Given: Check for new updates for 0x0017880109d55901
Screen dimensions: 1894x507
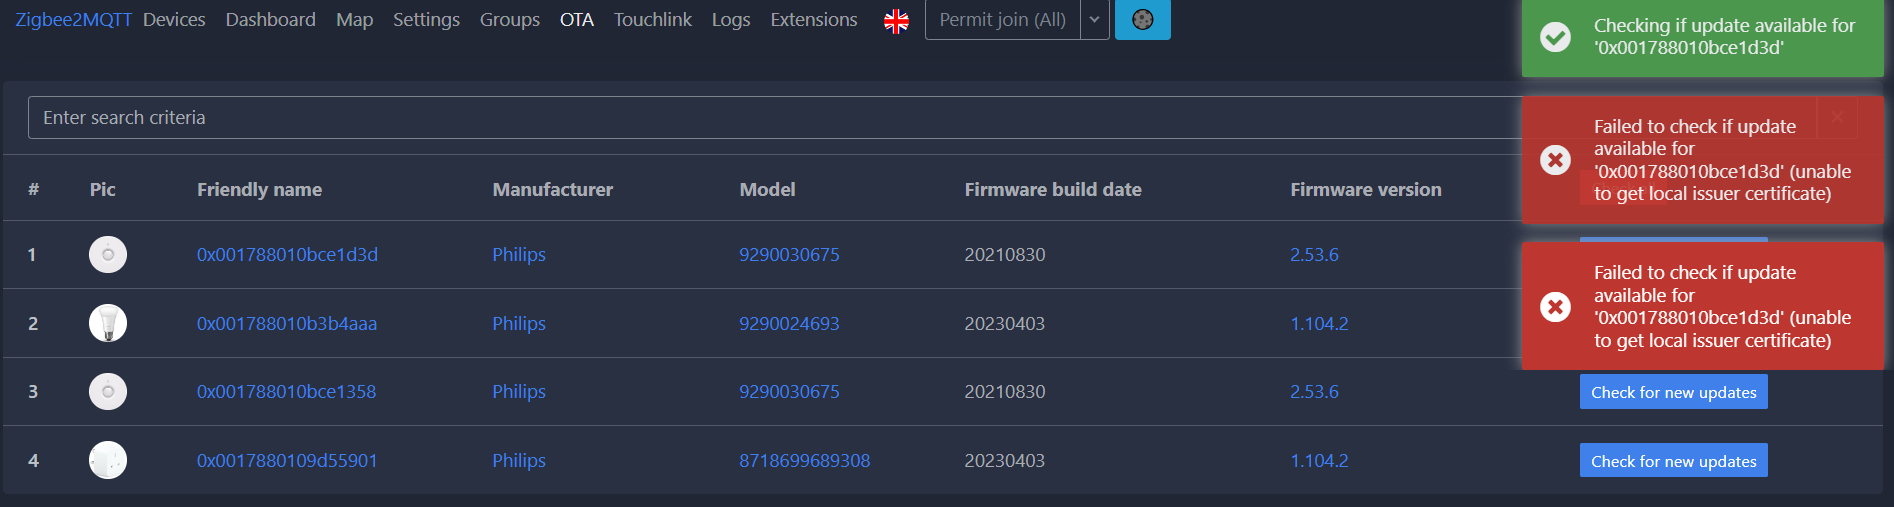Looking at the screenshot, I should pos(1673,461).
